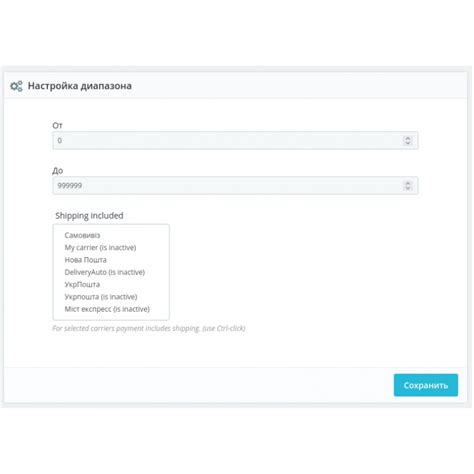Click the От field label

pos(57,126)
